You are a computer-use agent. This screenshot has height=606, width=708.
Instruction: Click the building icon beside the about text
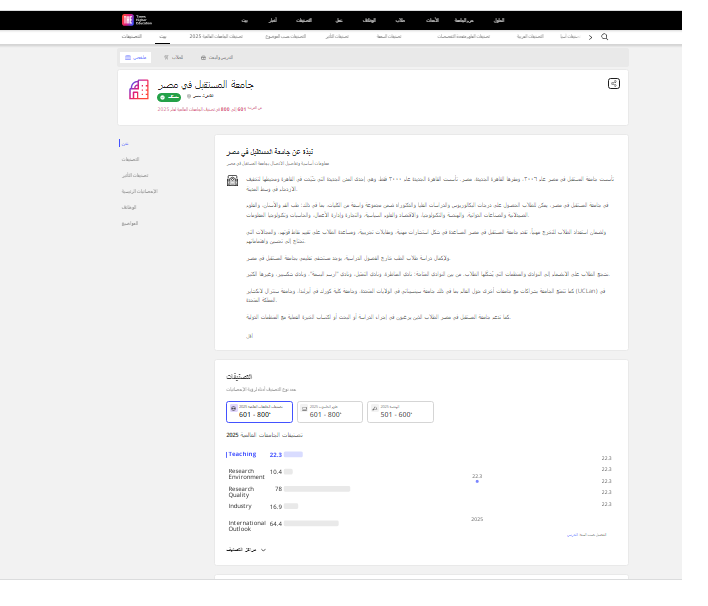[232, 181]
